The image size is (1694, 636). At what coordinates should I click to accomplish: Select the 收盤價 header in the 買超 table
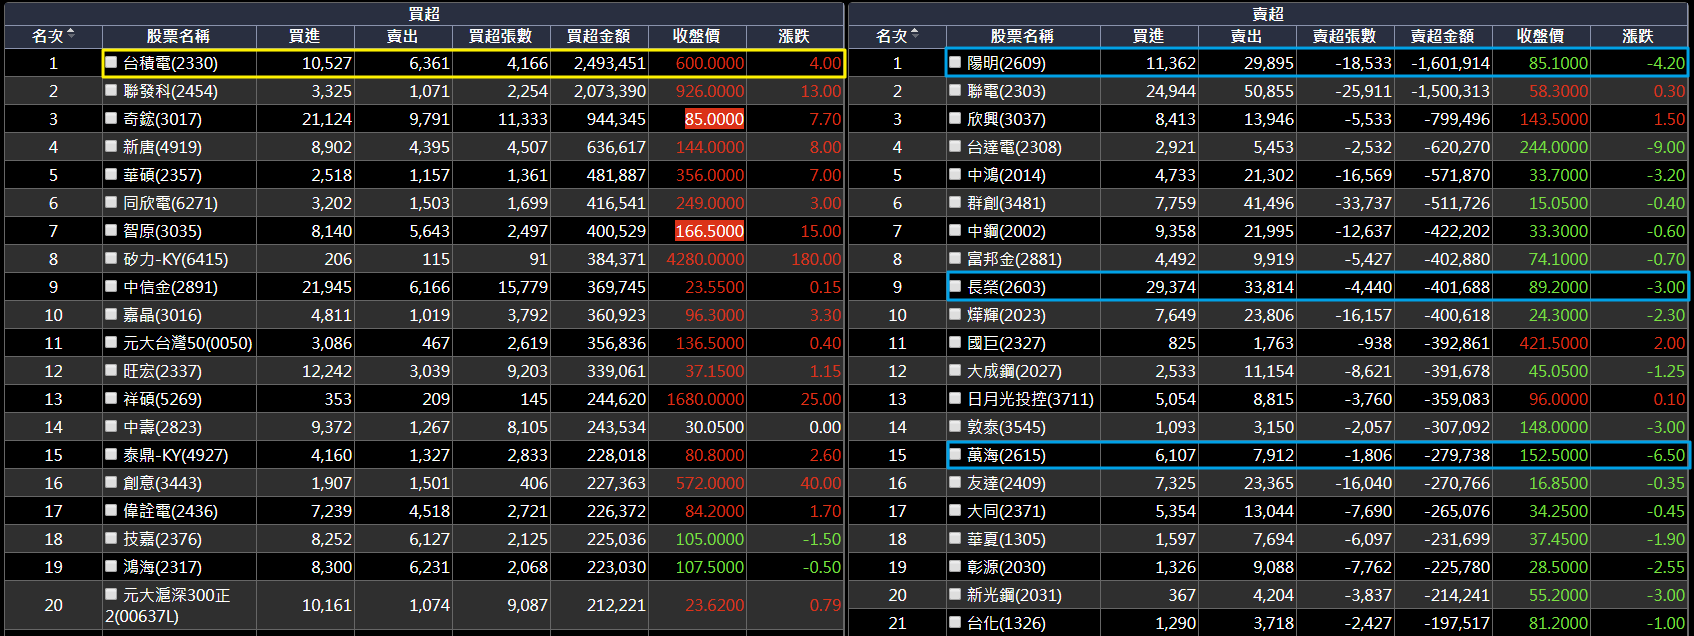(x=696, y=36)
